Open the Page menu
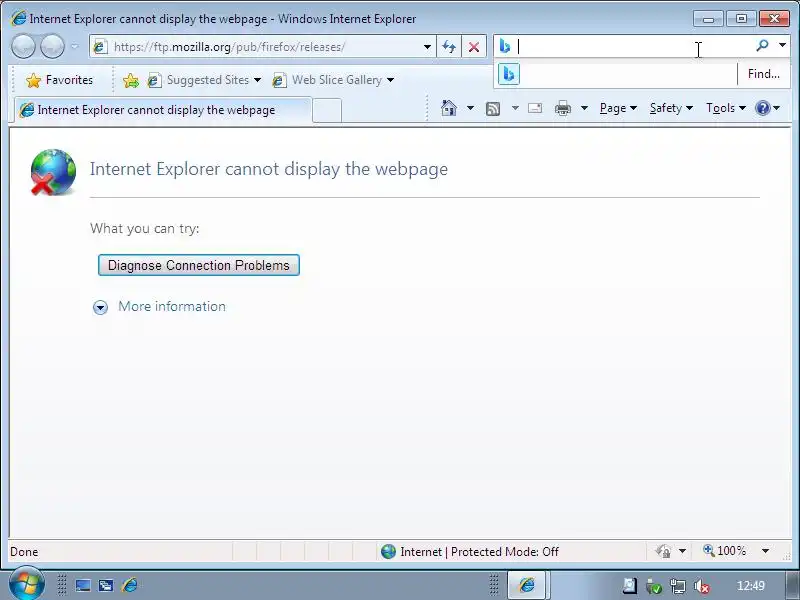The height and width of the screenshot is (600, 800). coord(618,108)
